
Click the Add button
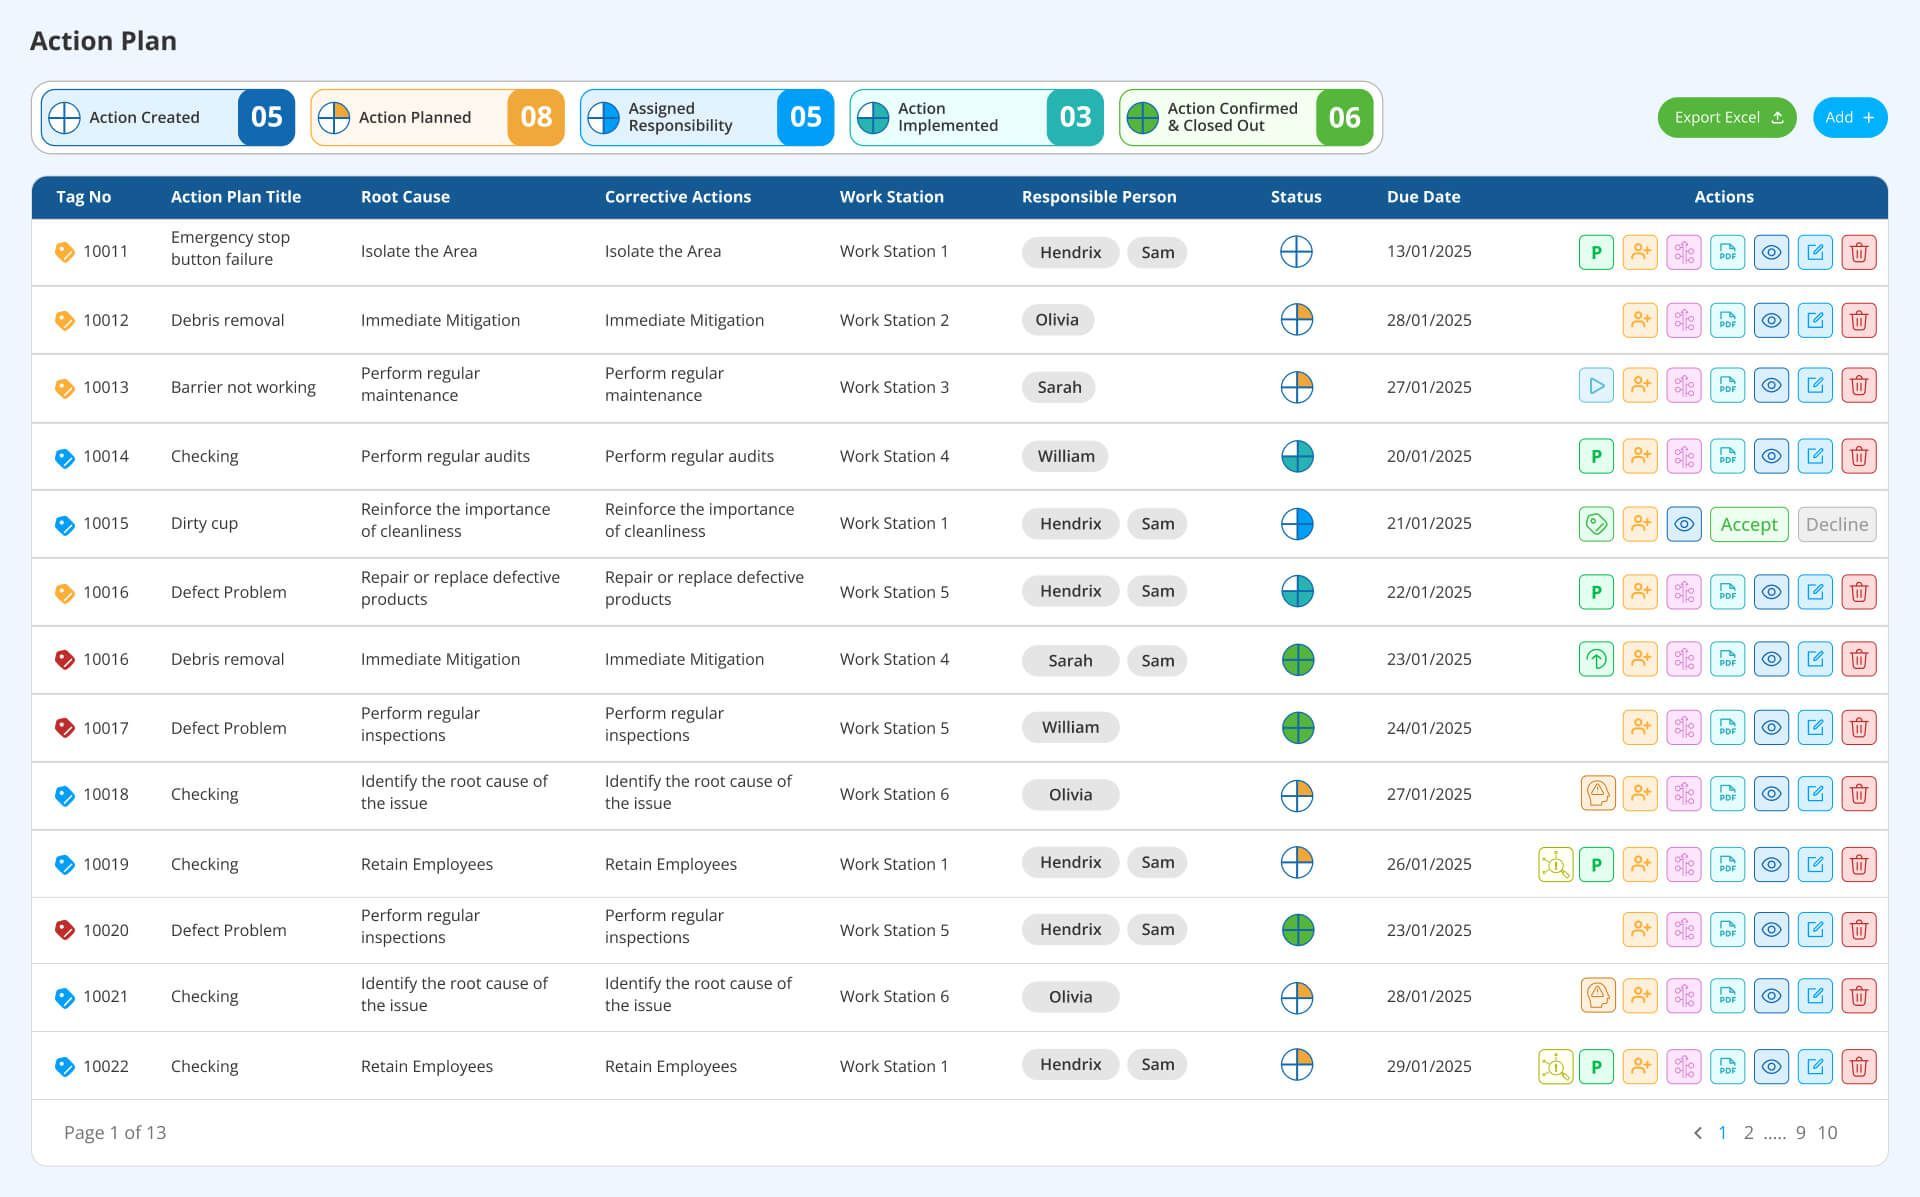1850,117
